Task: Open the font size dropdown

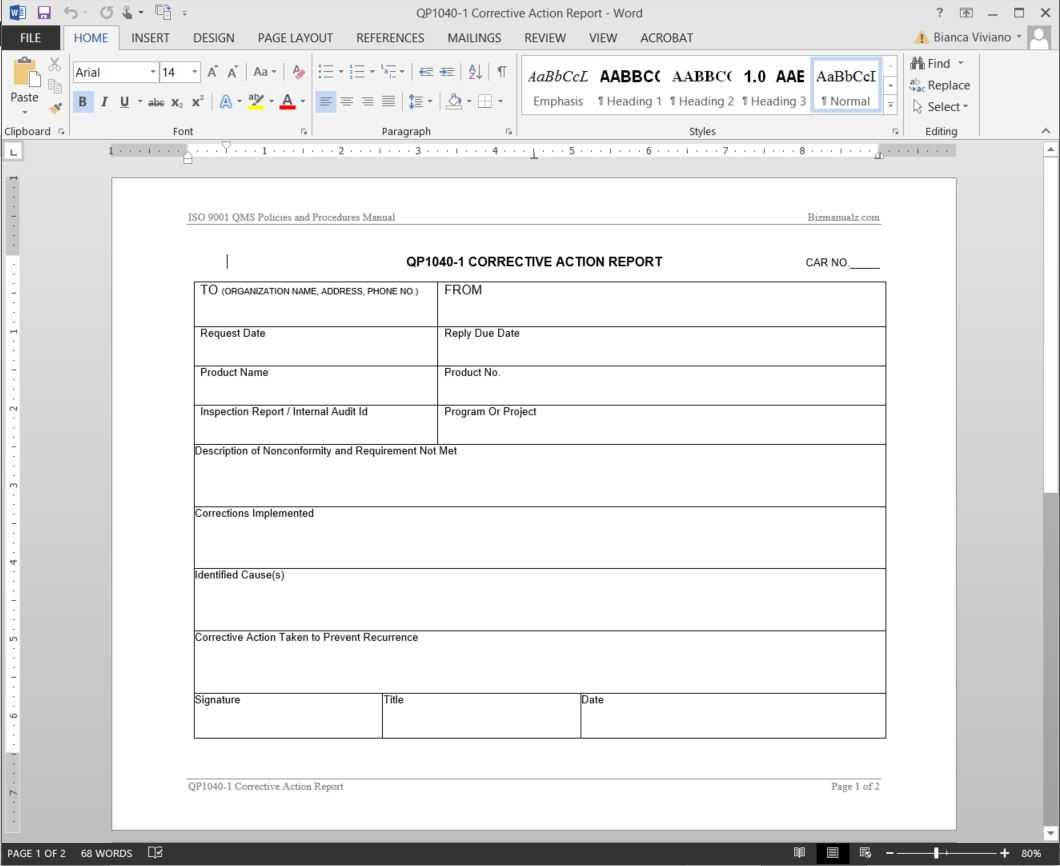Action: (194, 72)
